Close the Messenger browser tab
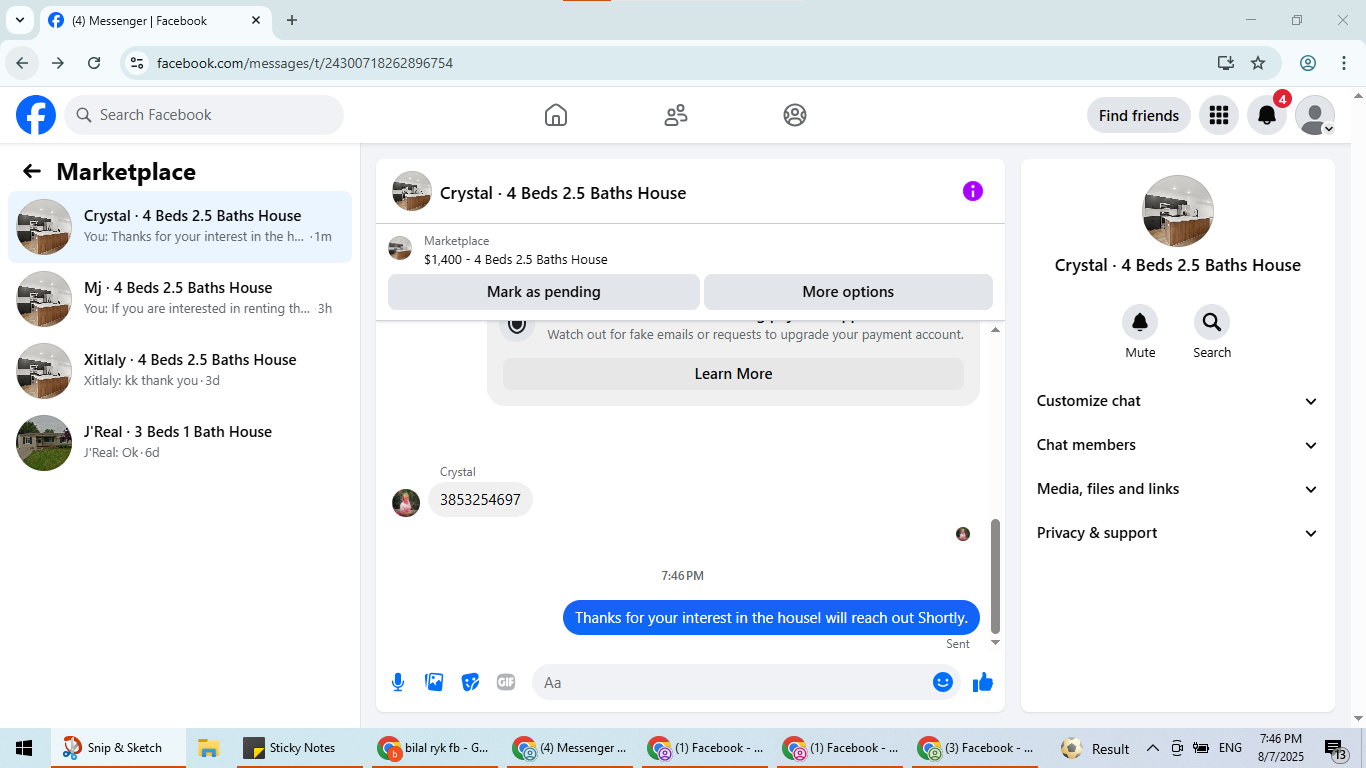This screenshot has width=1366, height=768. click(x=256, y=20)
